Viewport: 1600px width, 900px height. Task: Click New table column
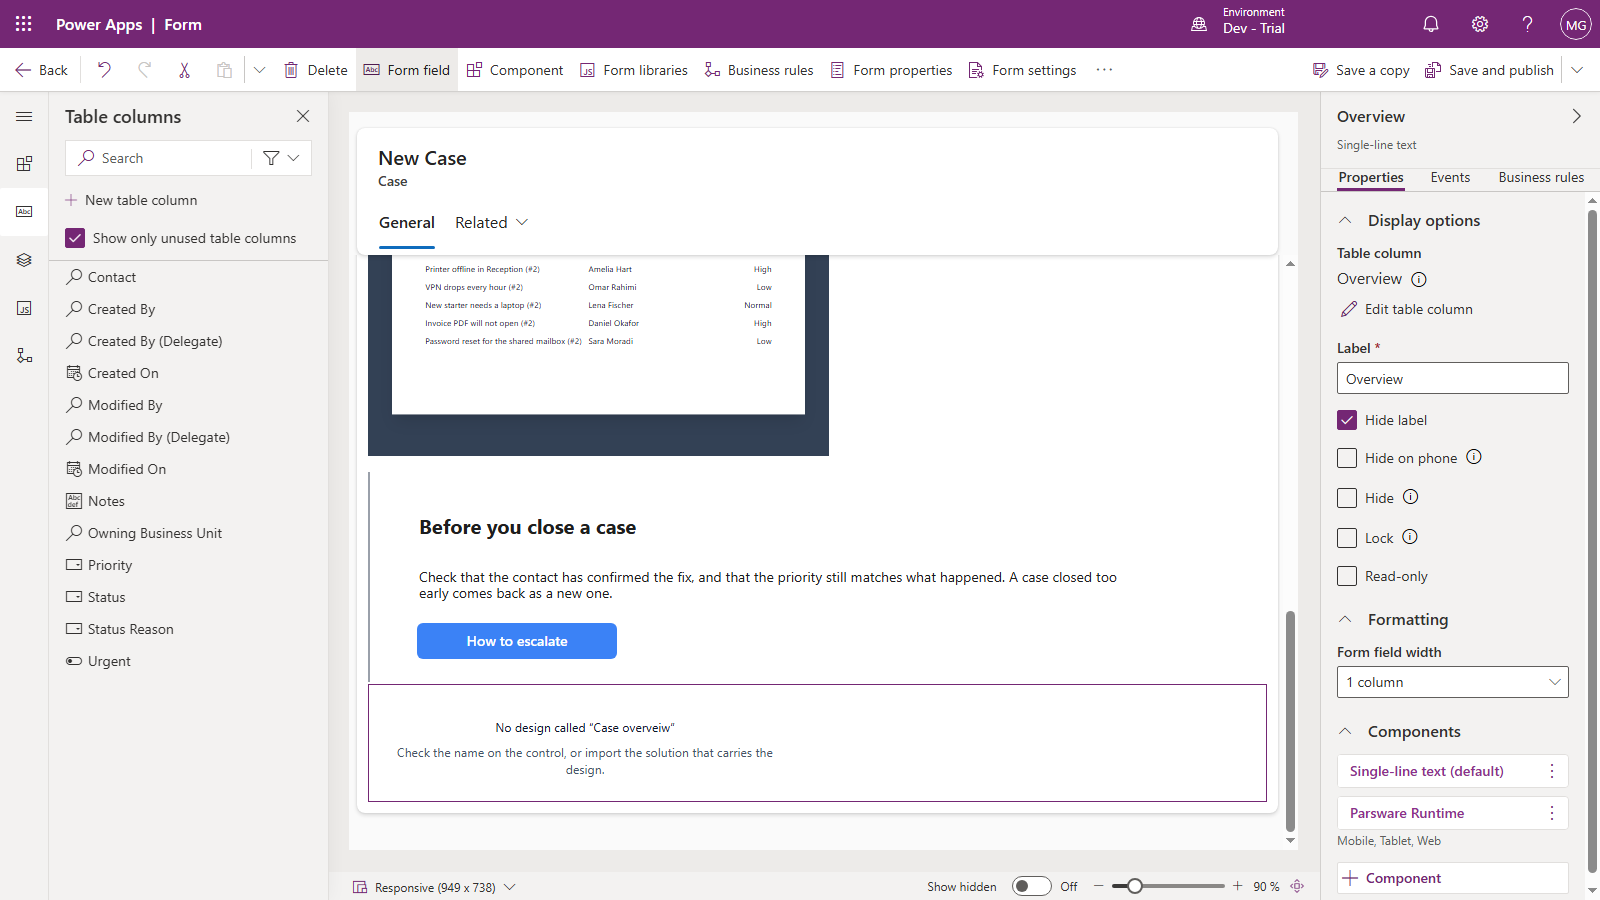(131, 200)
